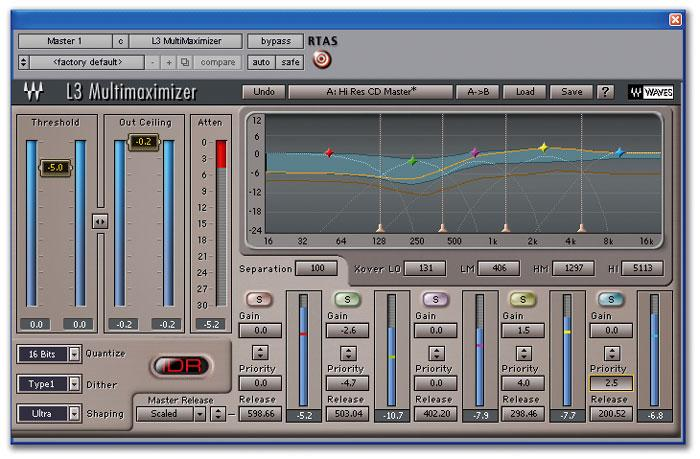Solo the red low band
The image size is (700, 459).
tap(259, 299)
